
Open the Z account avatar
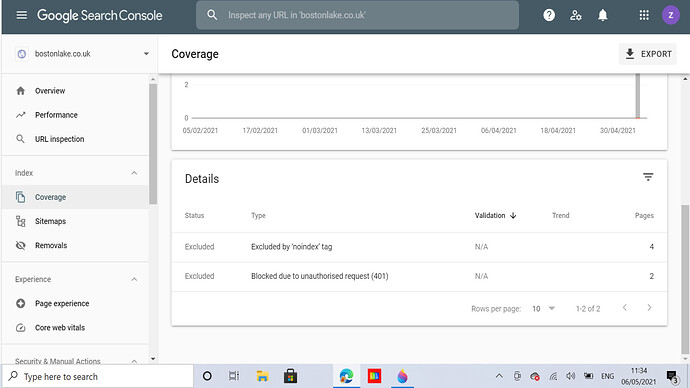[x=671, y=15]
